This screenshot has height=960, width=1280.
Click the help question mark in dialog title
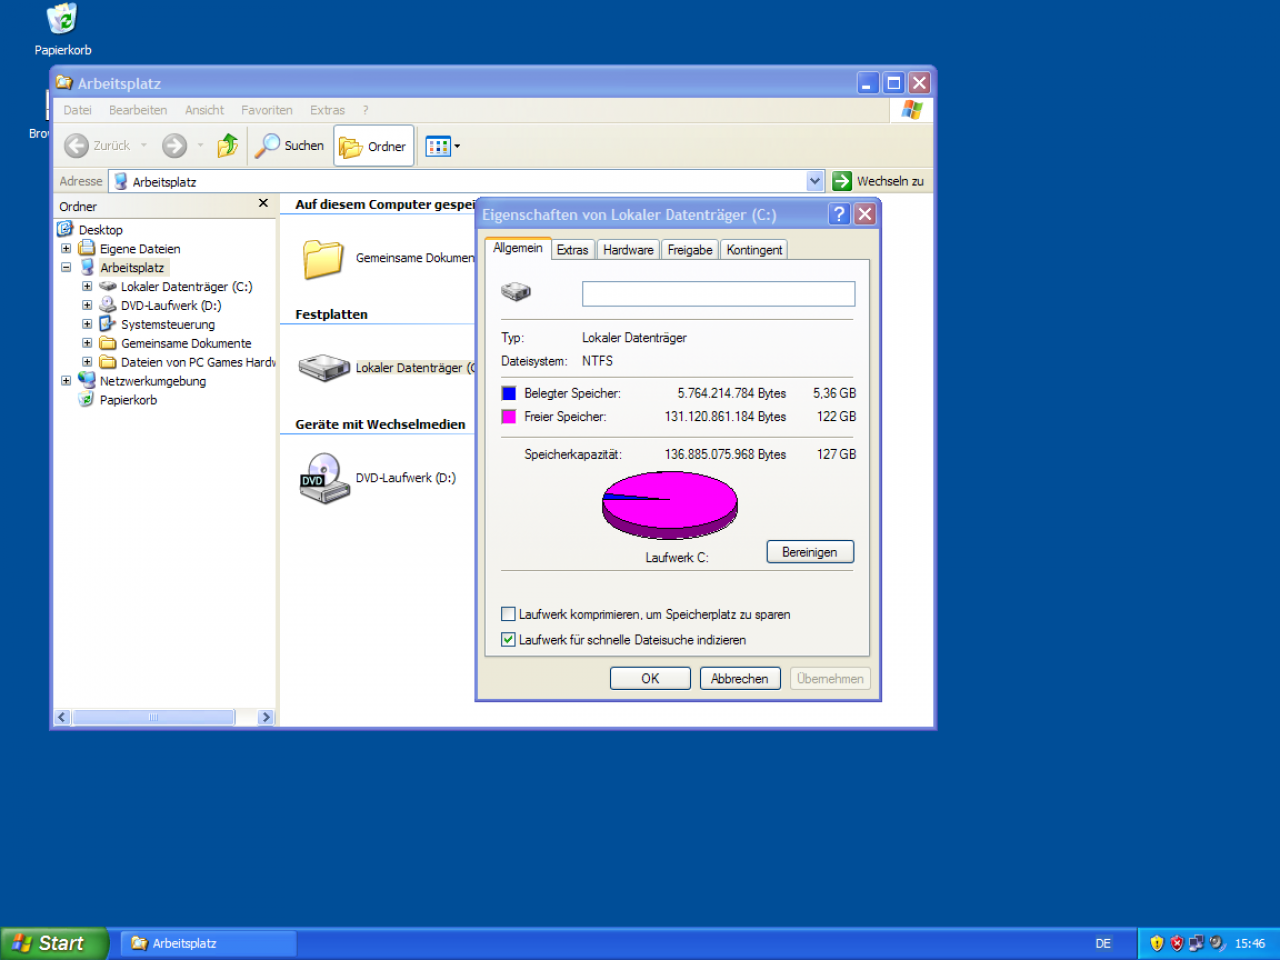pos(839,214)
